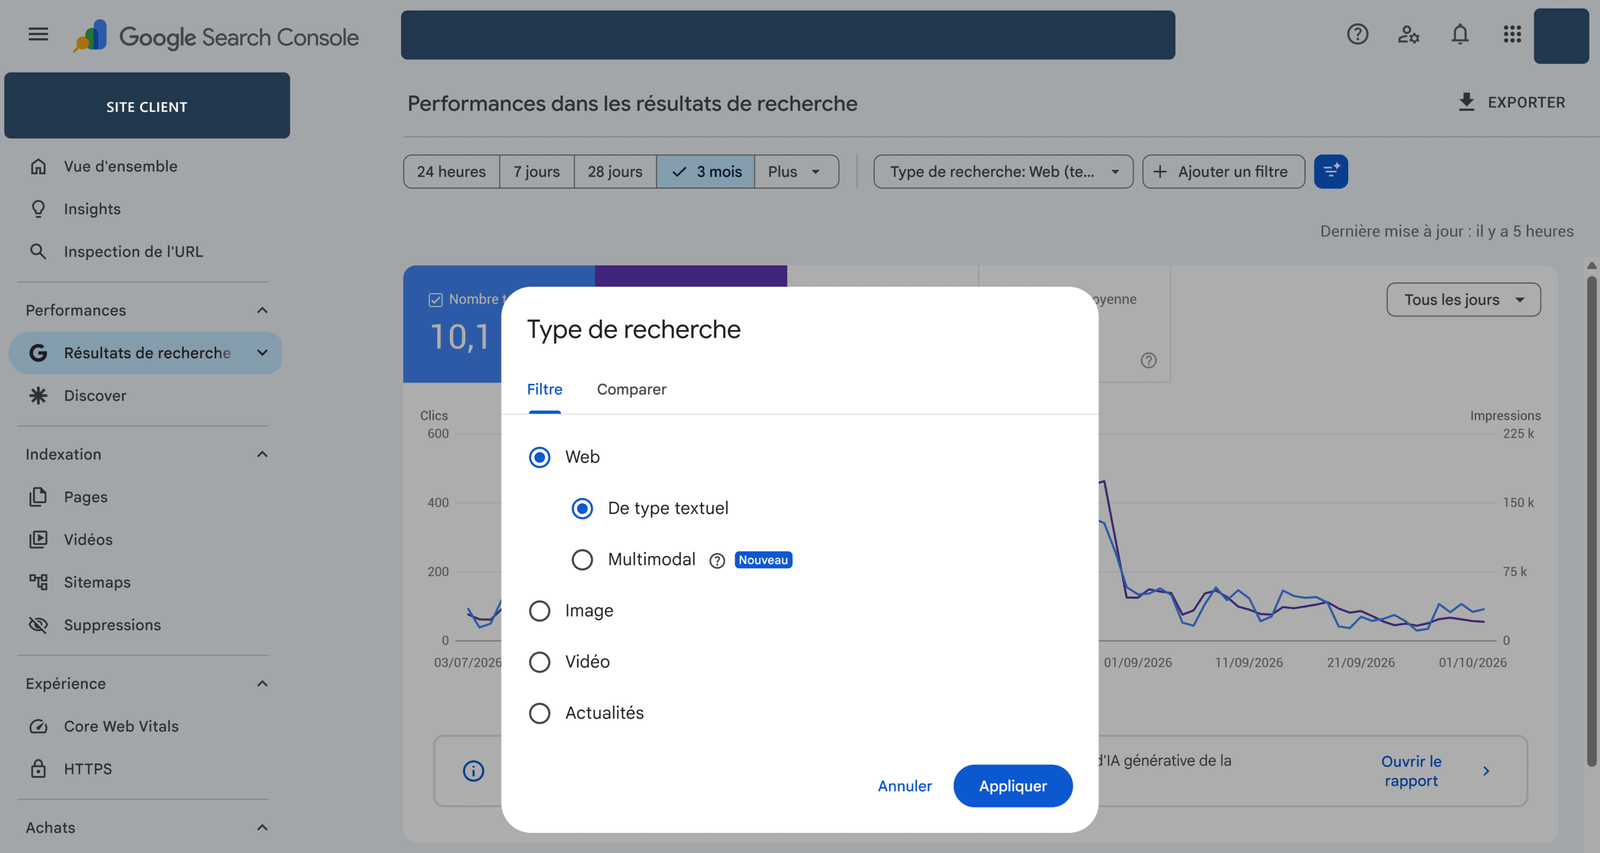
Task: Toggle the Nombre total de clics checkbox
Action: coord(435,300)
